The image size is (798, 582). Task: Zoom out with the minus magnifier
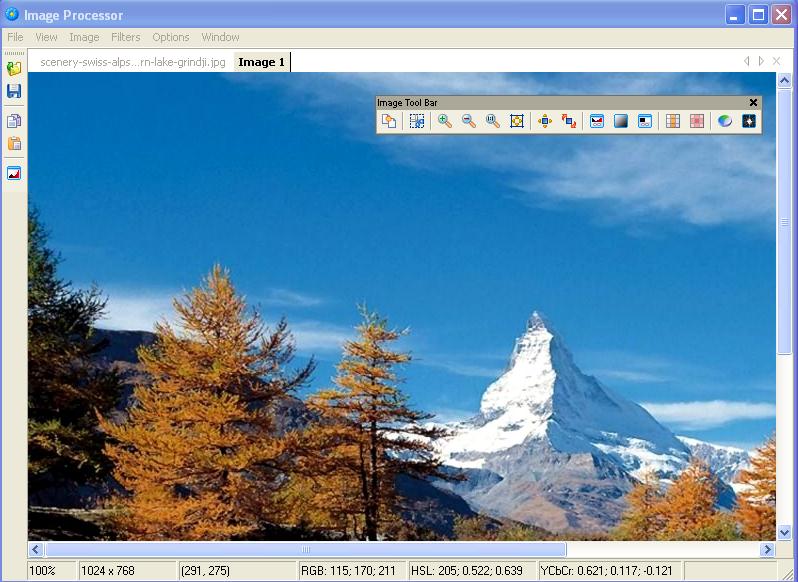pos(469,121)
